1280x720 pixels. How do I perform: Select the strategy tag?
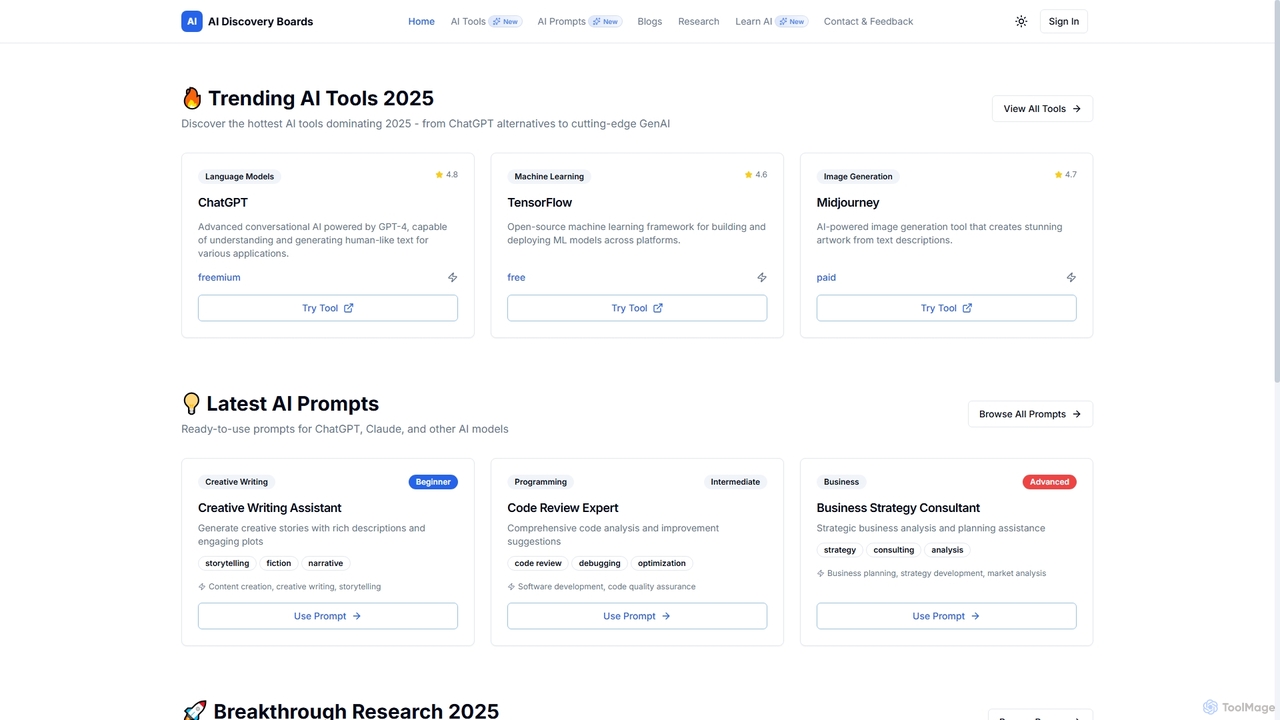coord(840,550)
